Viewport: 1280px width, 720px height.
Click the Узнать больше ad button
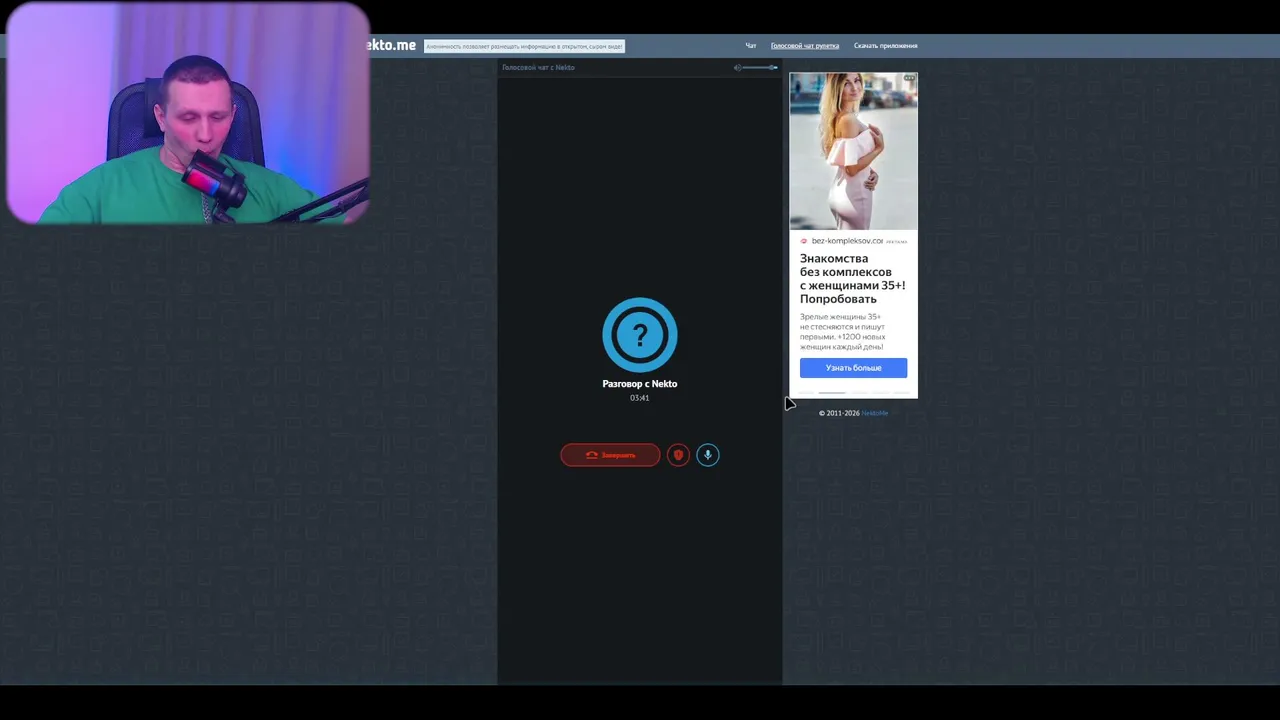[853, 368]
